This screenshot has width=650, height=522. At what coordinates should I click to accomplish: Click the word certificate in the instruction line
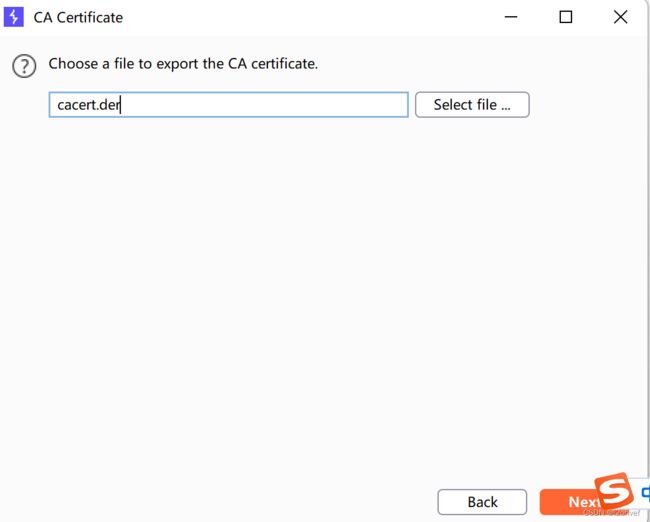pos(284,64)
